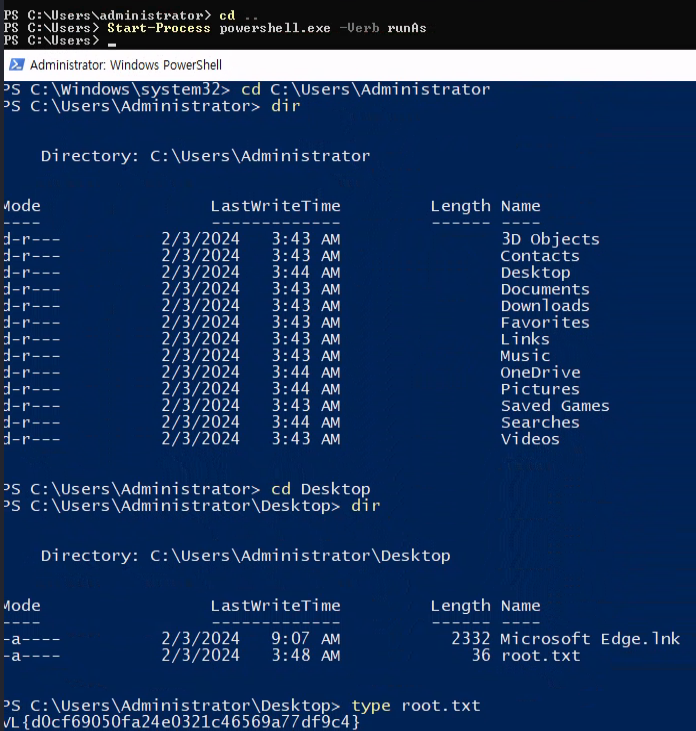Viewport: 696px width, 731px height.
Task: Select the Favorites directory name
Action: pos(545,323)
